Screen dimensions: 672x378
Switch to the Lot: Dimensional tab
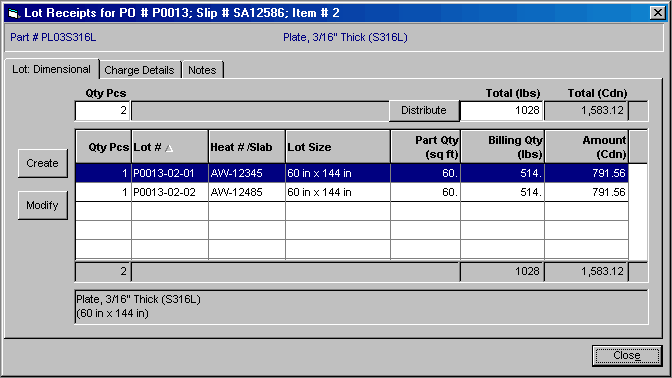coord(51,69)
